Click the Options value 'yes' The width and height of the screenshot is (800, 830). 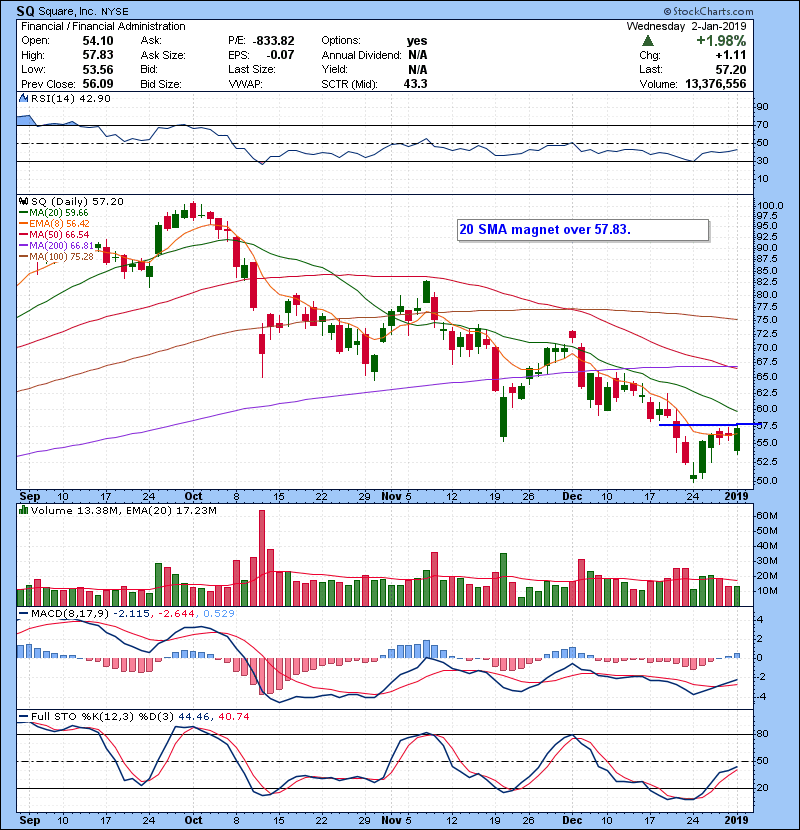pyautogui.click(x=417, y=41)
